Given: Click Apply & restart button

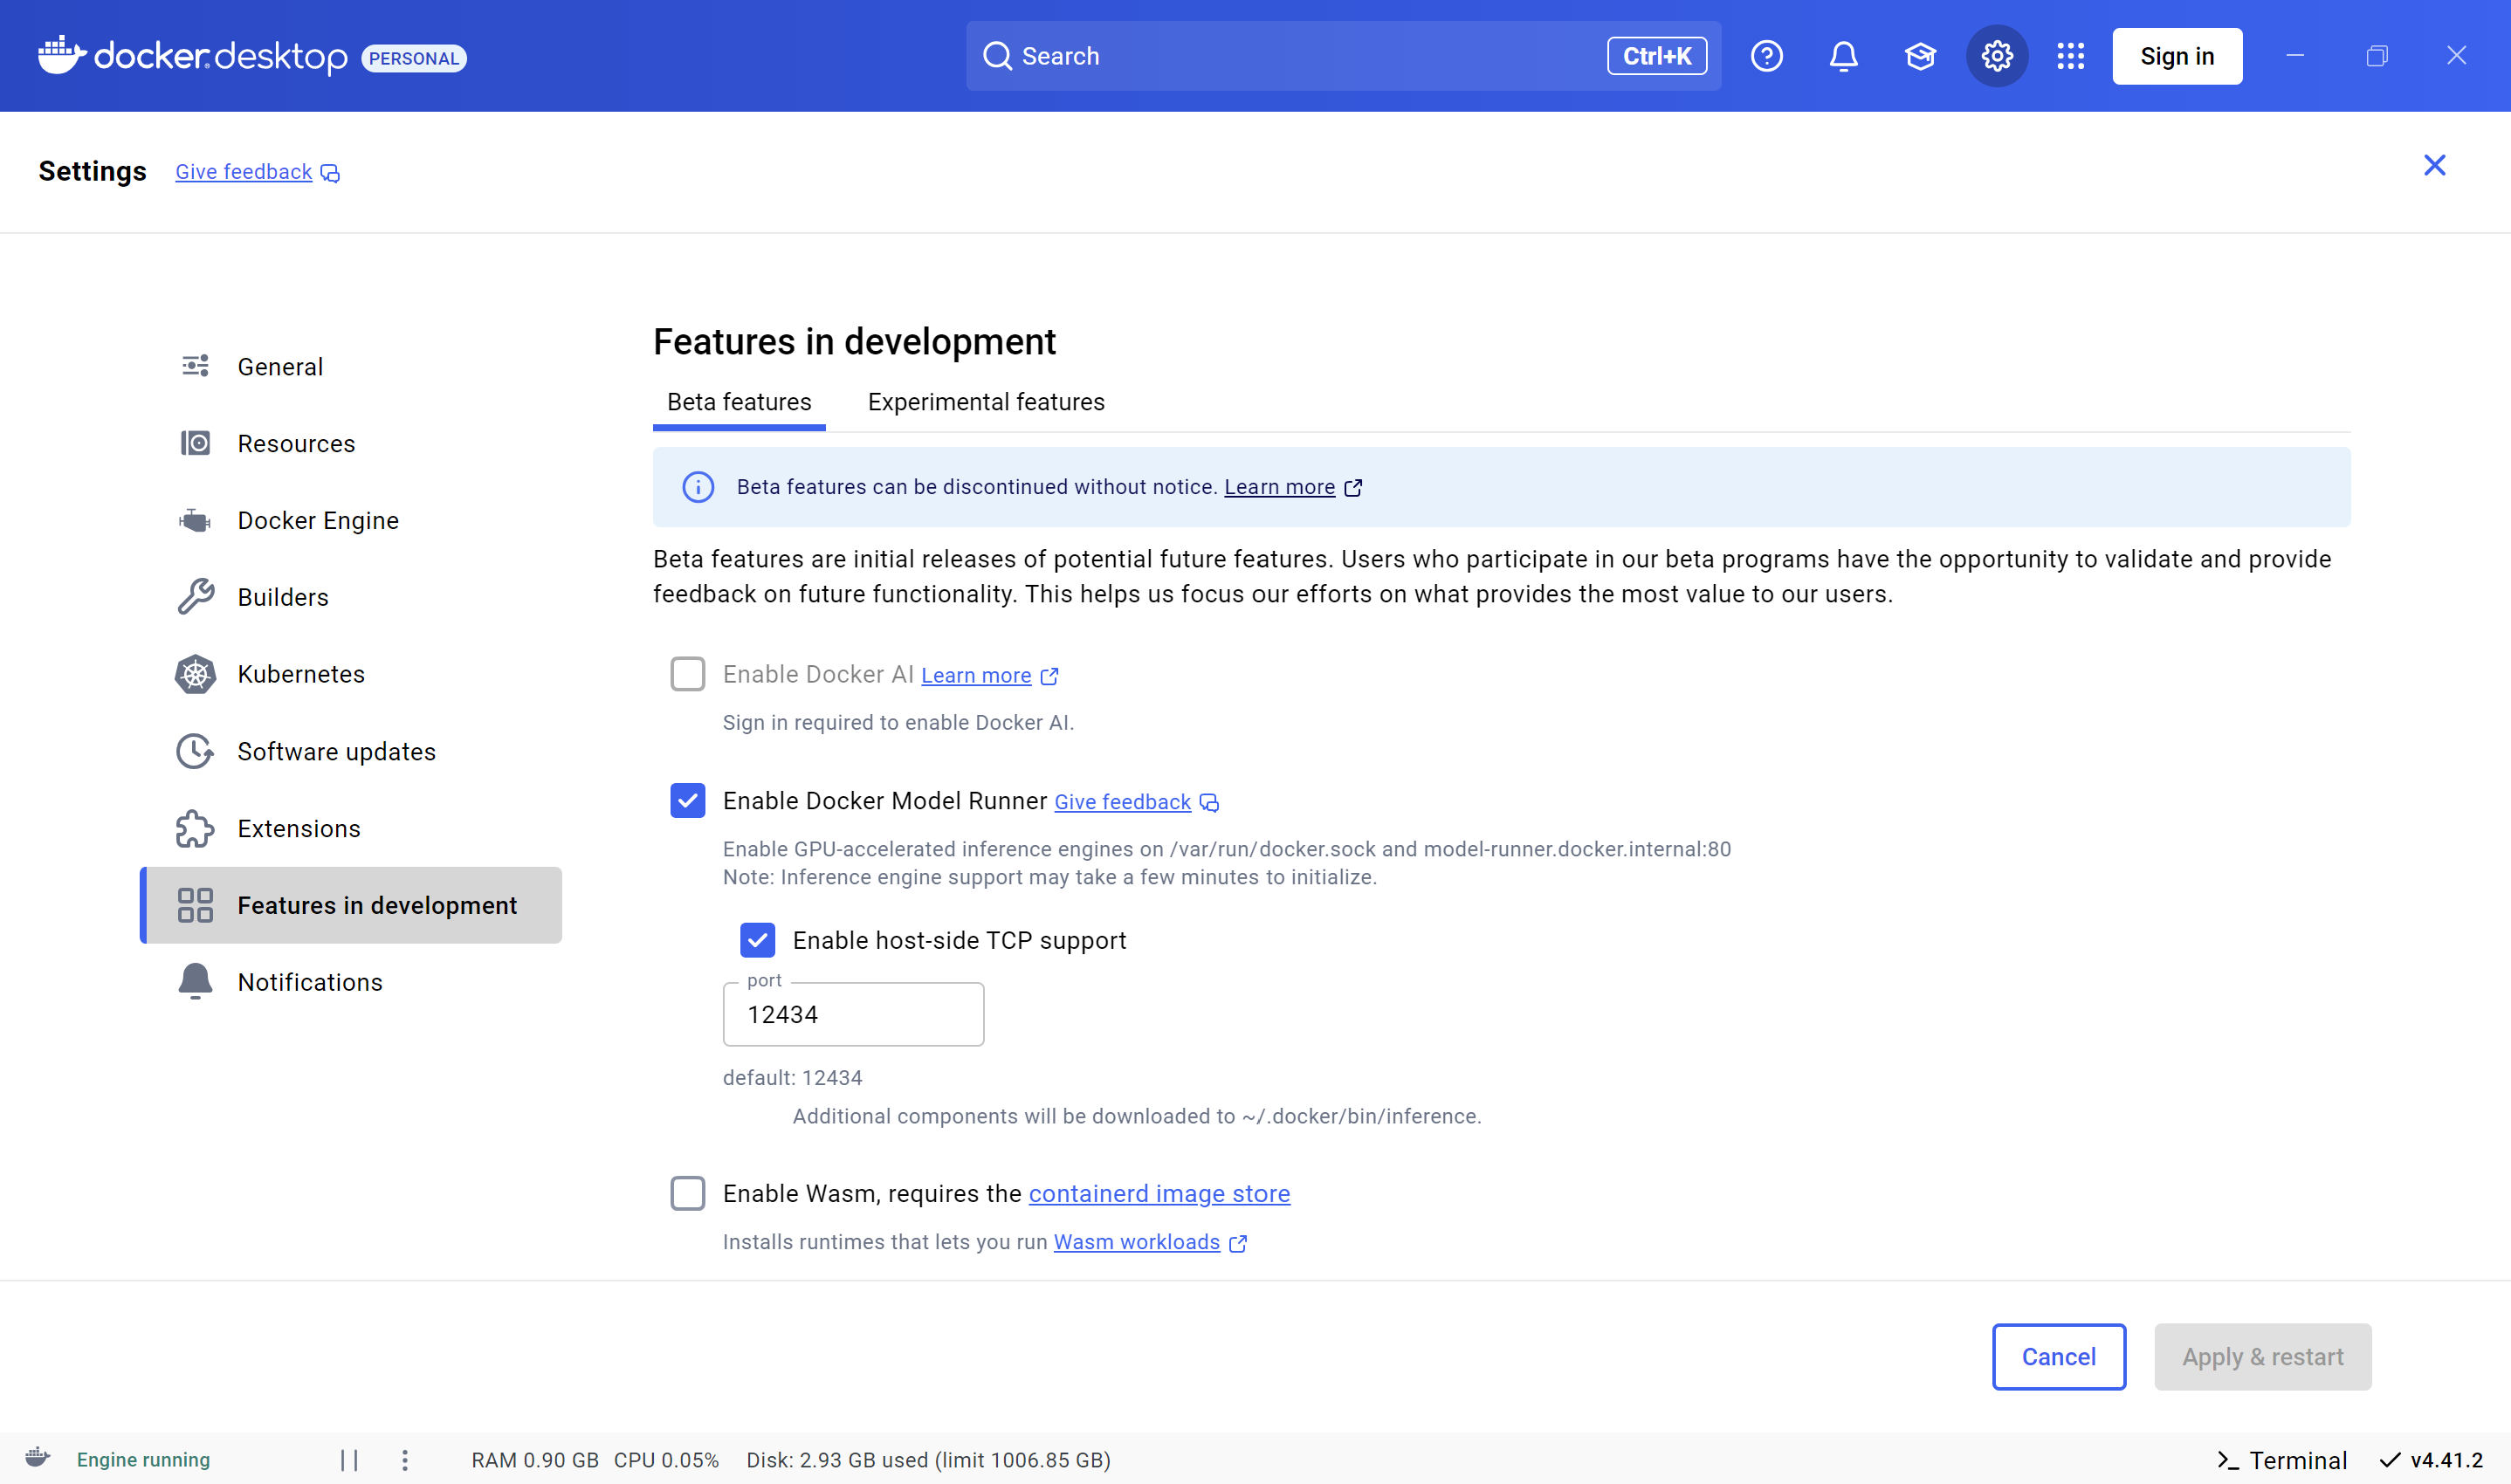Looking at the screenshot, I should click(2262, 1356).
